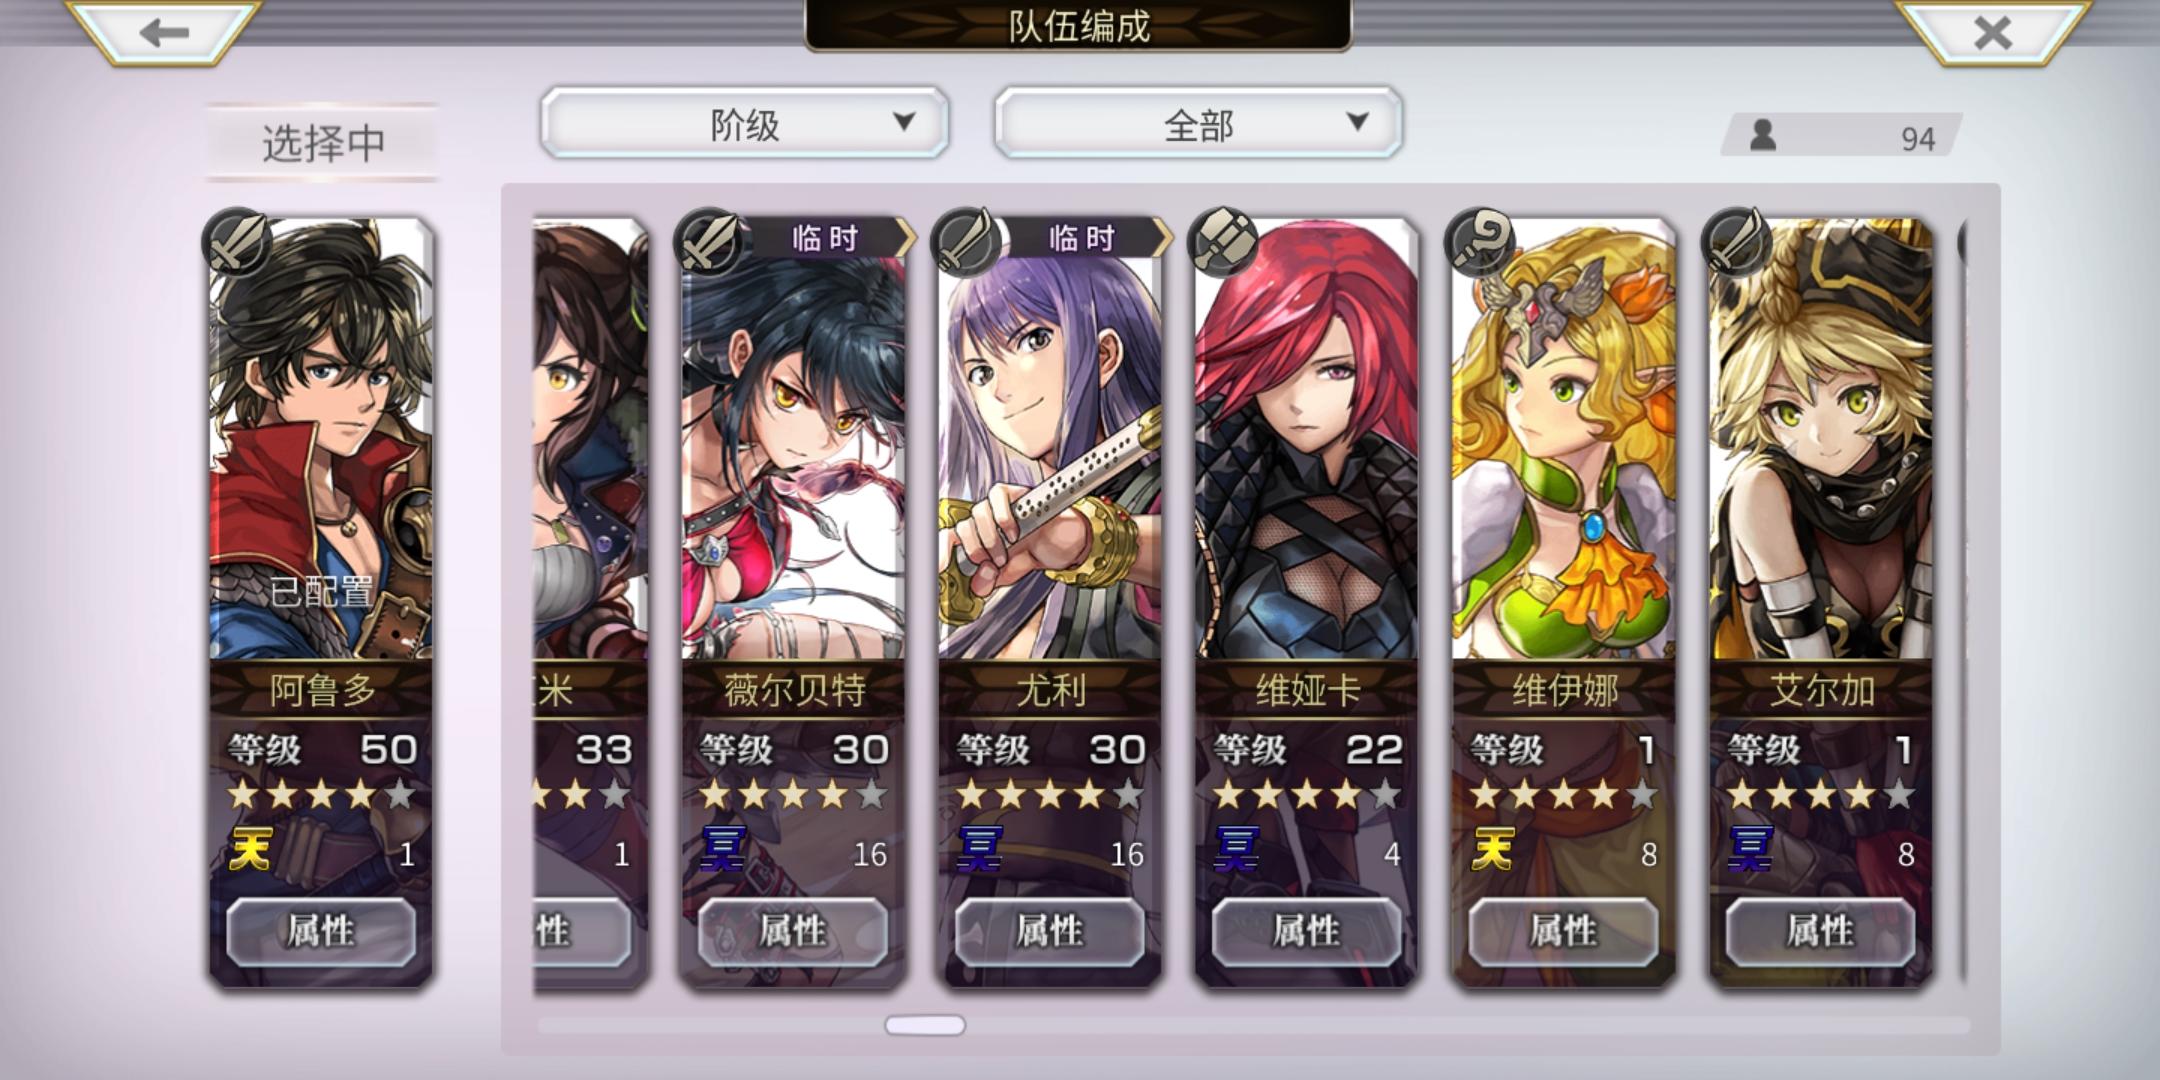Click the sword icon on 薇尔贝特's card

click(x=709, y=243)
